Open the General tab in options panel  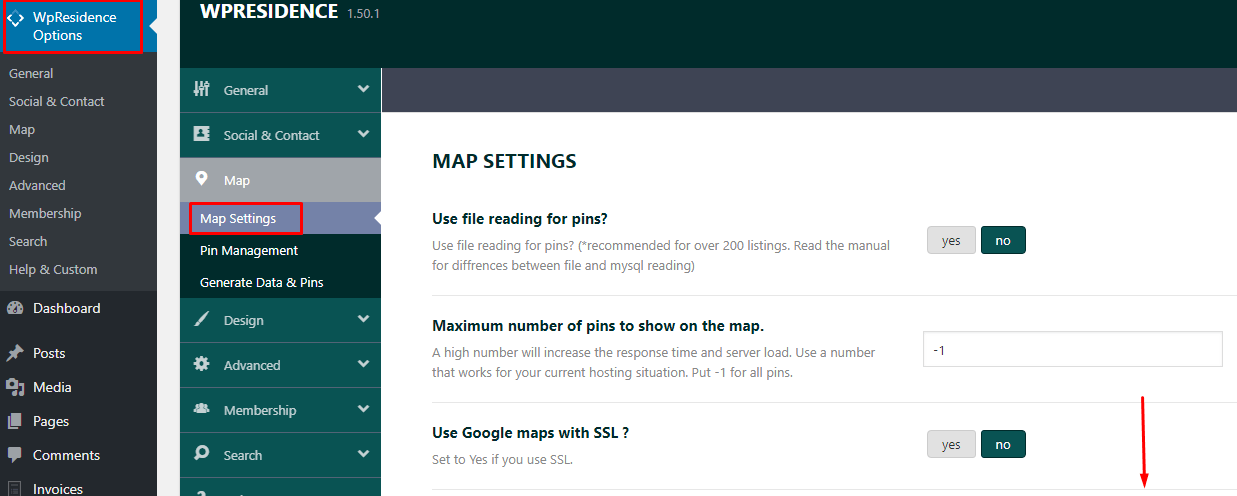[x=280, y=90]
